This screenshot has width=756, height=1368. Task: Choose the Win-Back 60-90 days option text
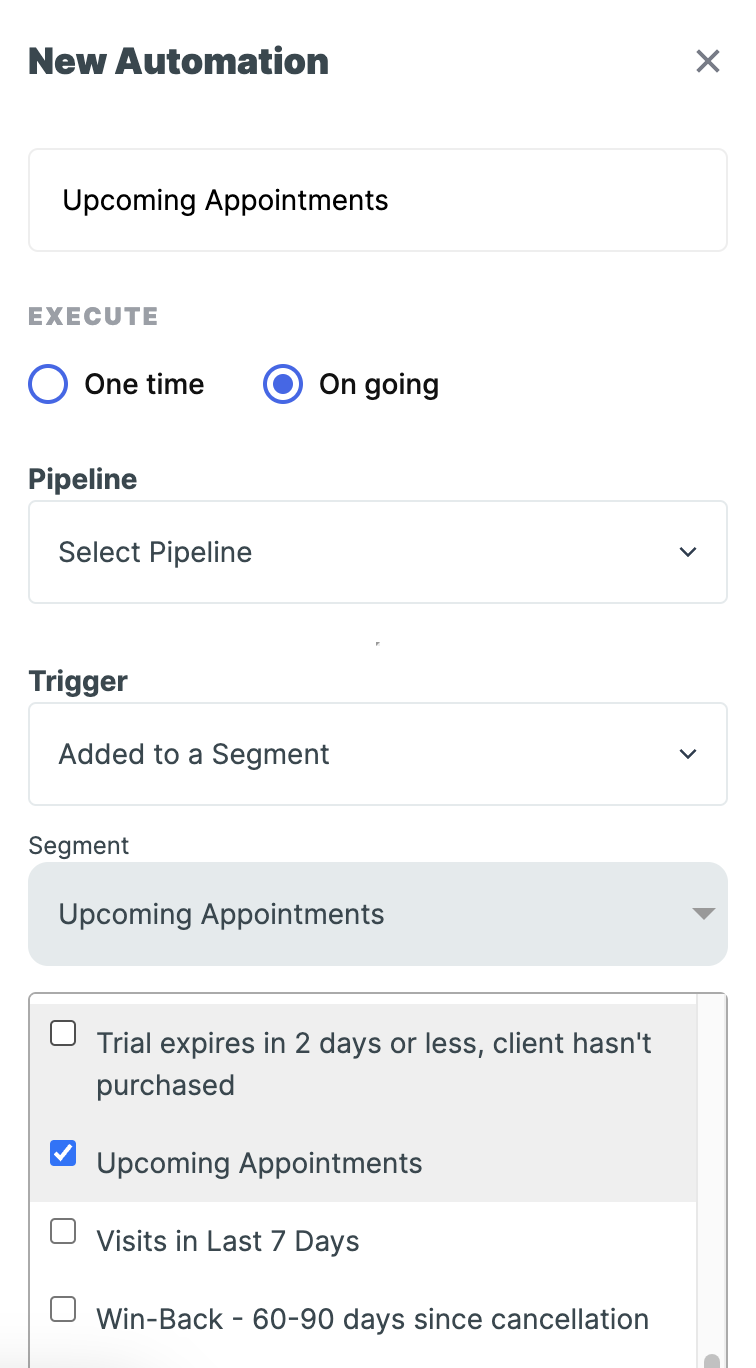point(372,1319)
